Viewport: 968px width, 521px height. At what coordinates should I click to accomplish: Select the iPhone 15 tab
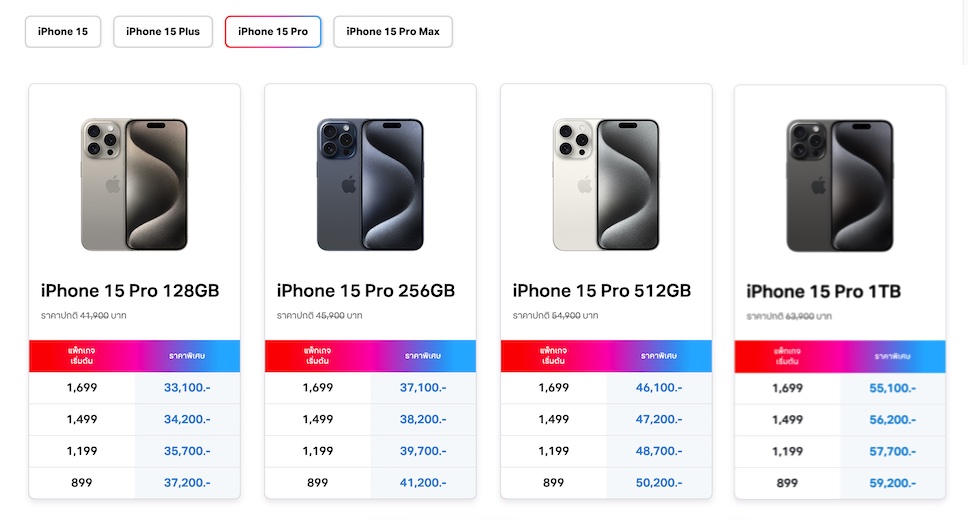[63, 32]
